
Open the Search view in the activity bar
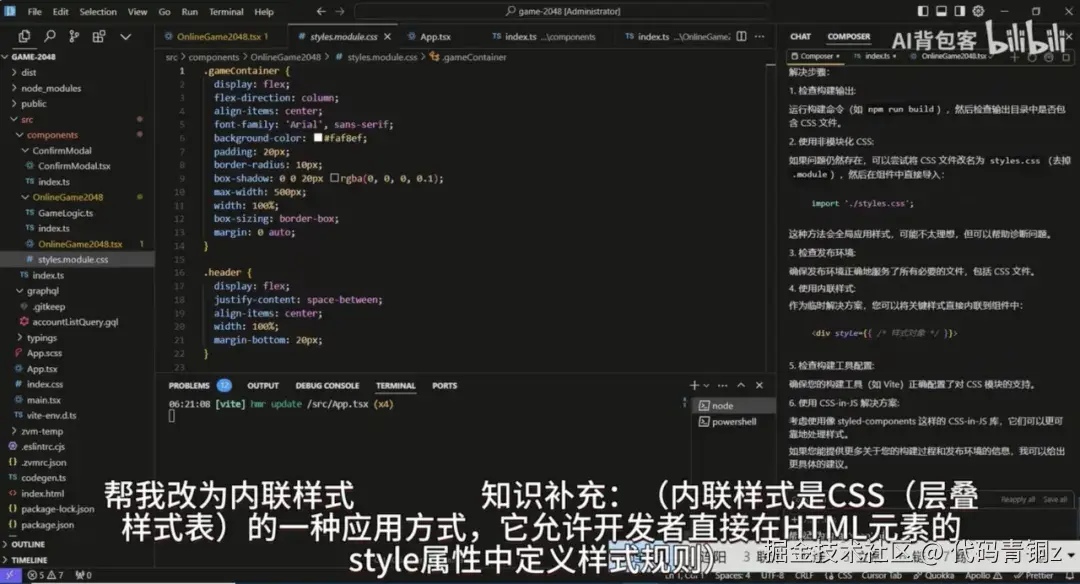point(50,36)
